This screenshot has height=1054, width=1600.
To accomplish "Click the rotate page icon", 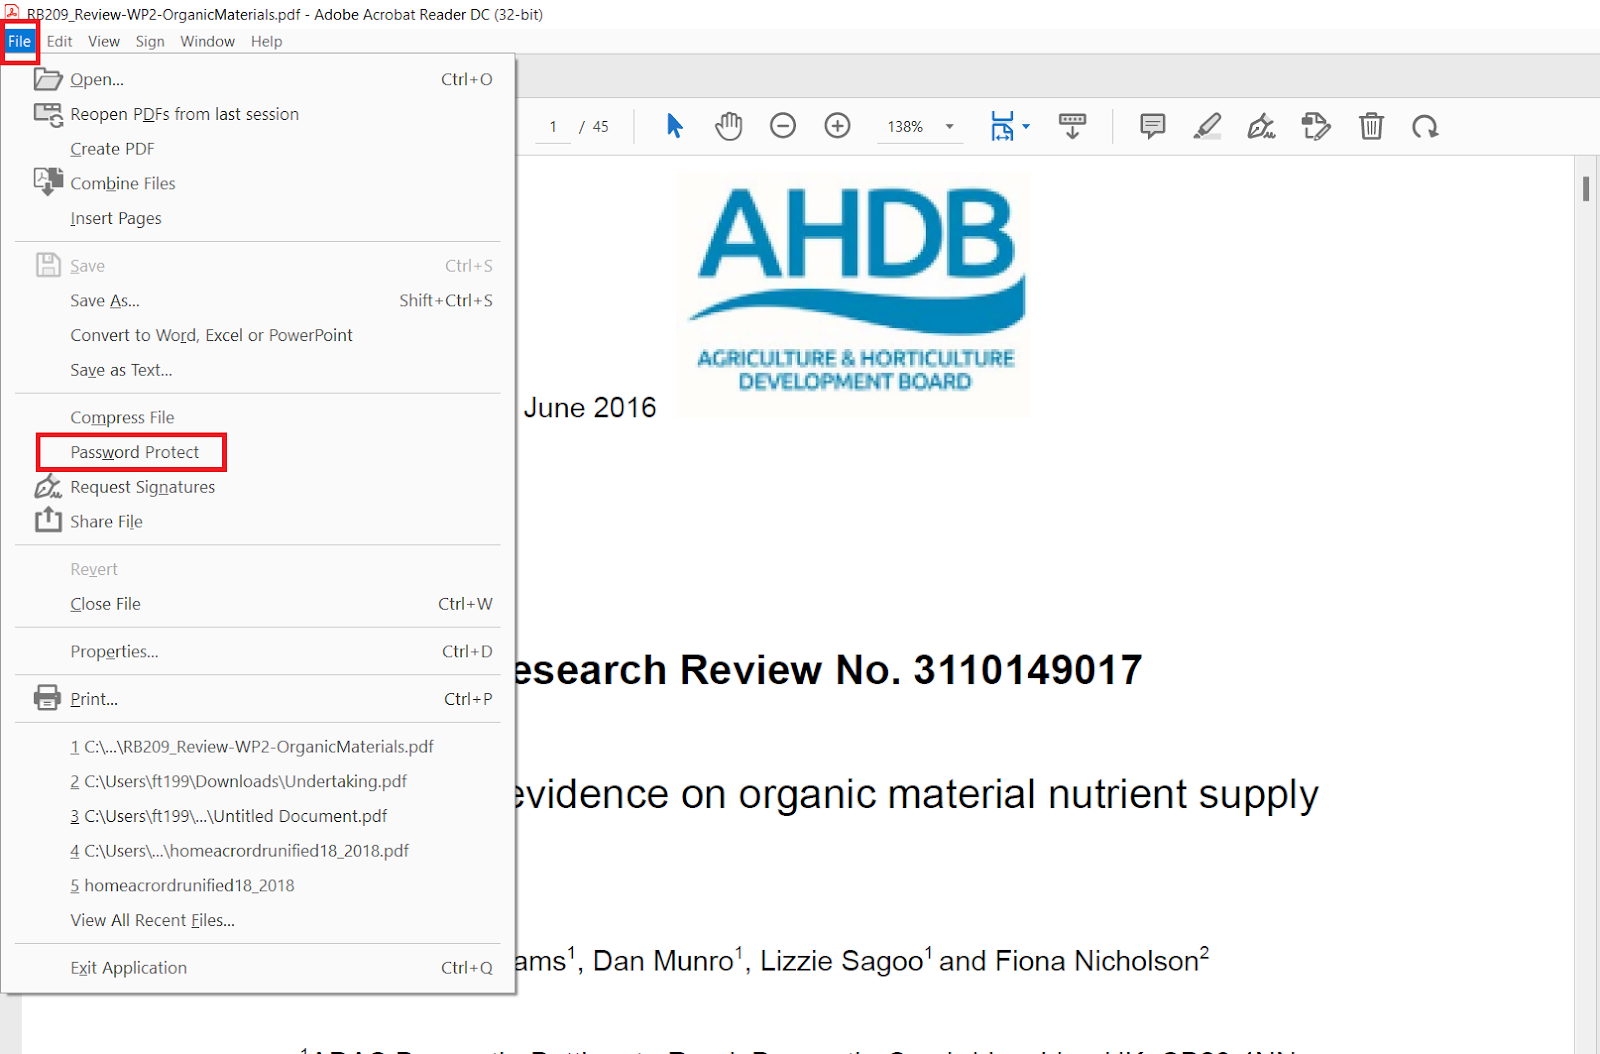I will [x=1425, y=126].
